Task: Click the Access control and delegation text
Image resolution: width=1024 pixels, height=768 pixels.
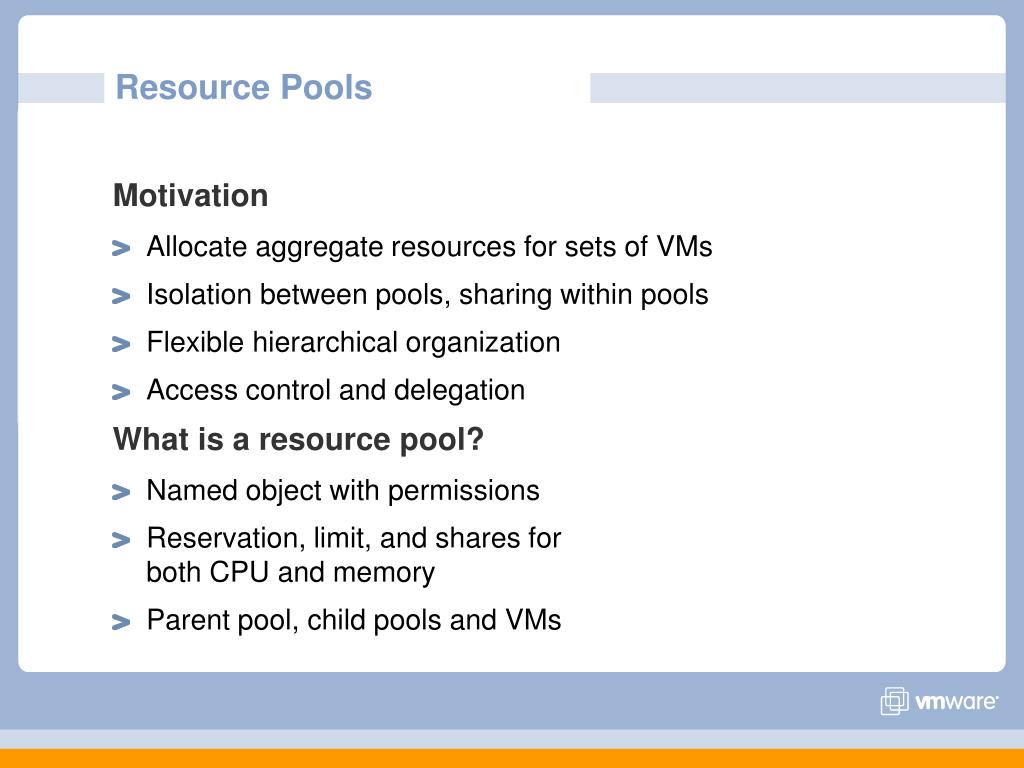Action: (x=336, y=391)
